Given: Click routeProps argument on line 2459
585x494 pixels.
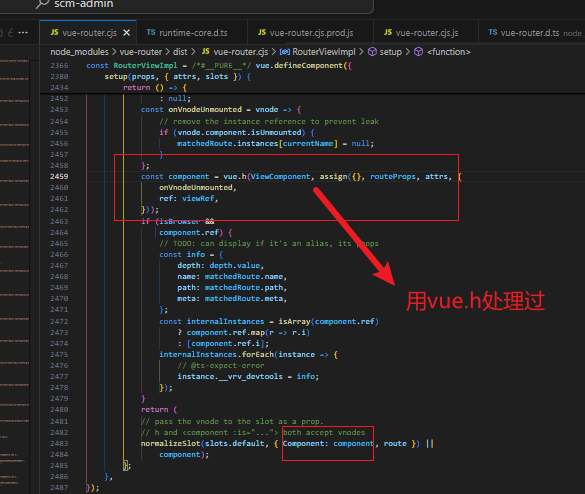Looking at the screenshot, I should [x=393, y=176].
